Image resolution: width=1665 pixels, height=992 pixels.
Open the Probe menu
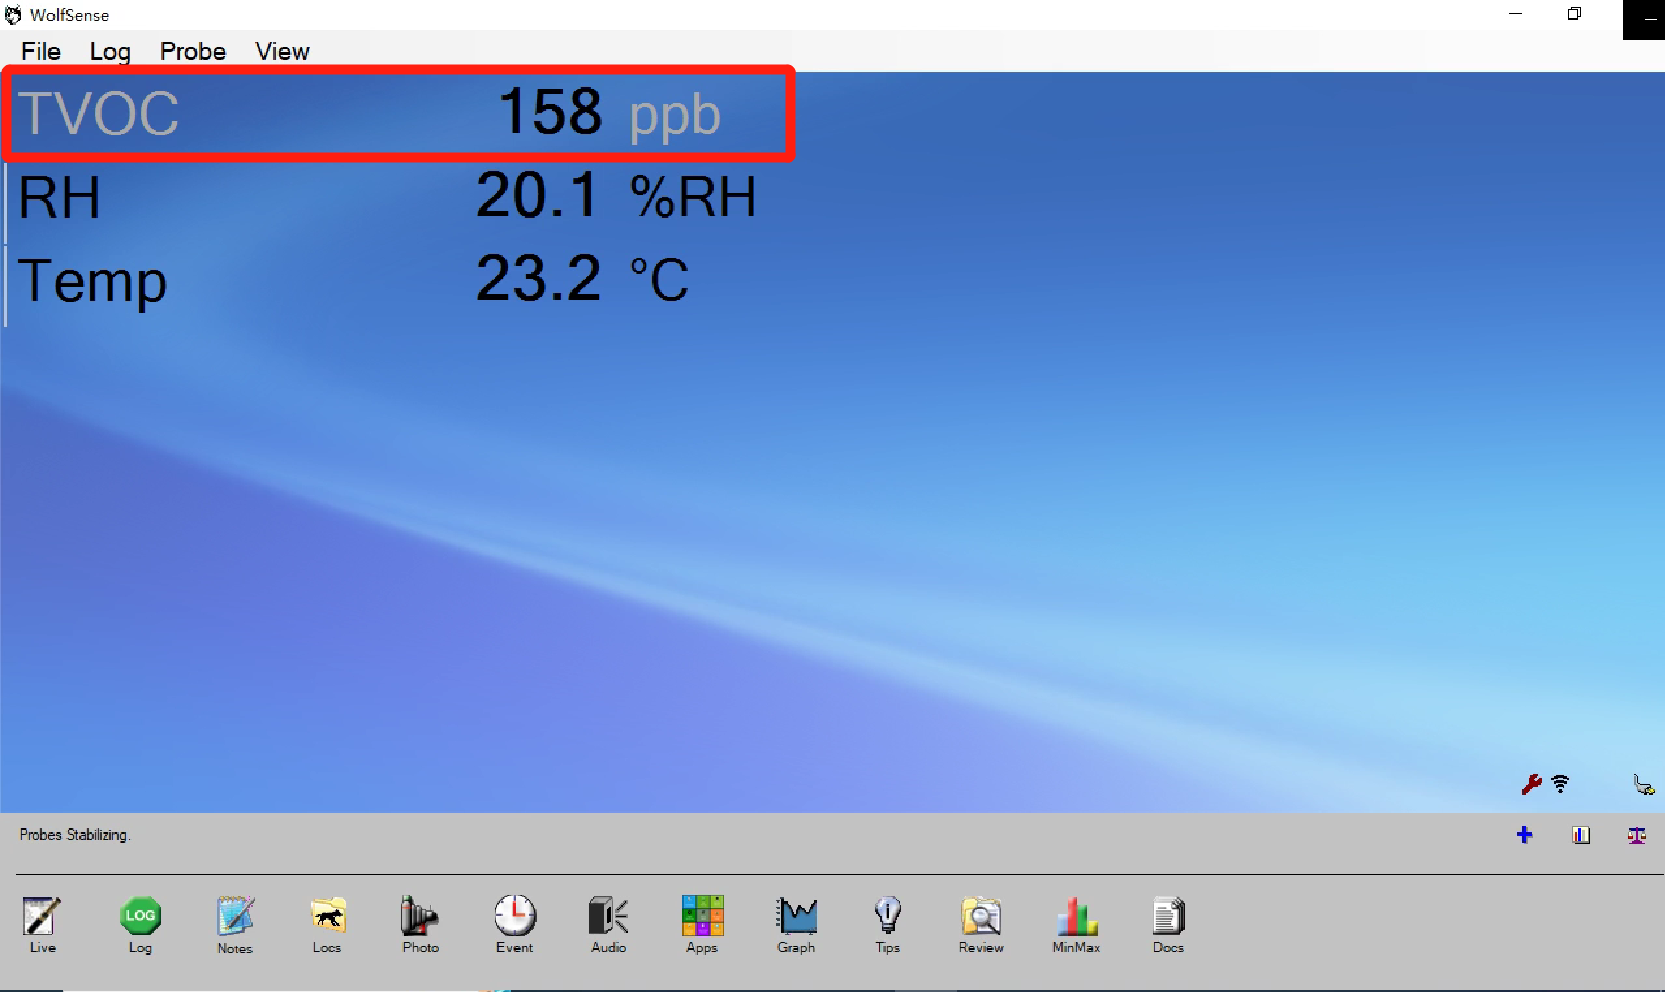click(x=193, y=52)
